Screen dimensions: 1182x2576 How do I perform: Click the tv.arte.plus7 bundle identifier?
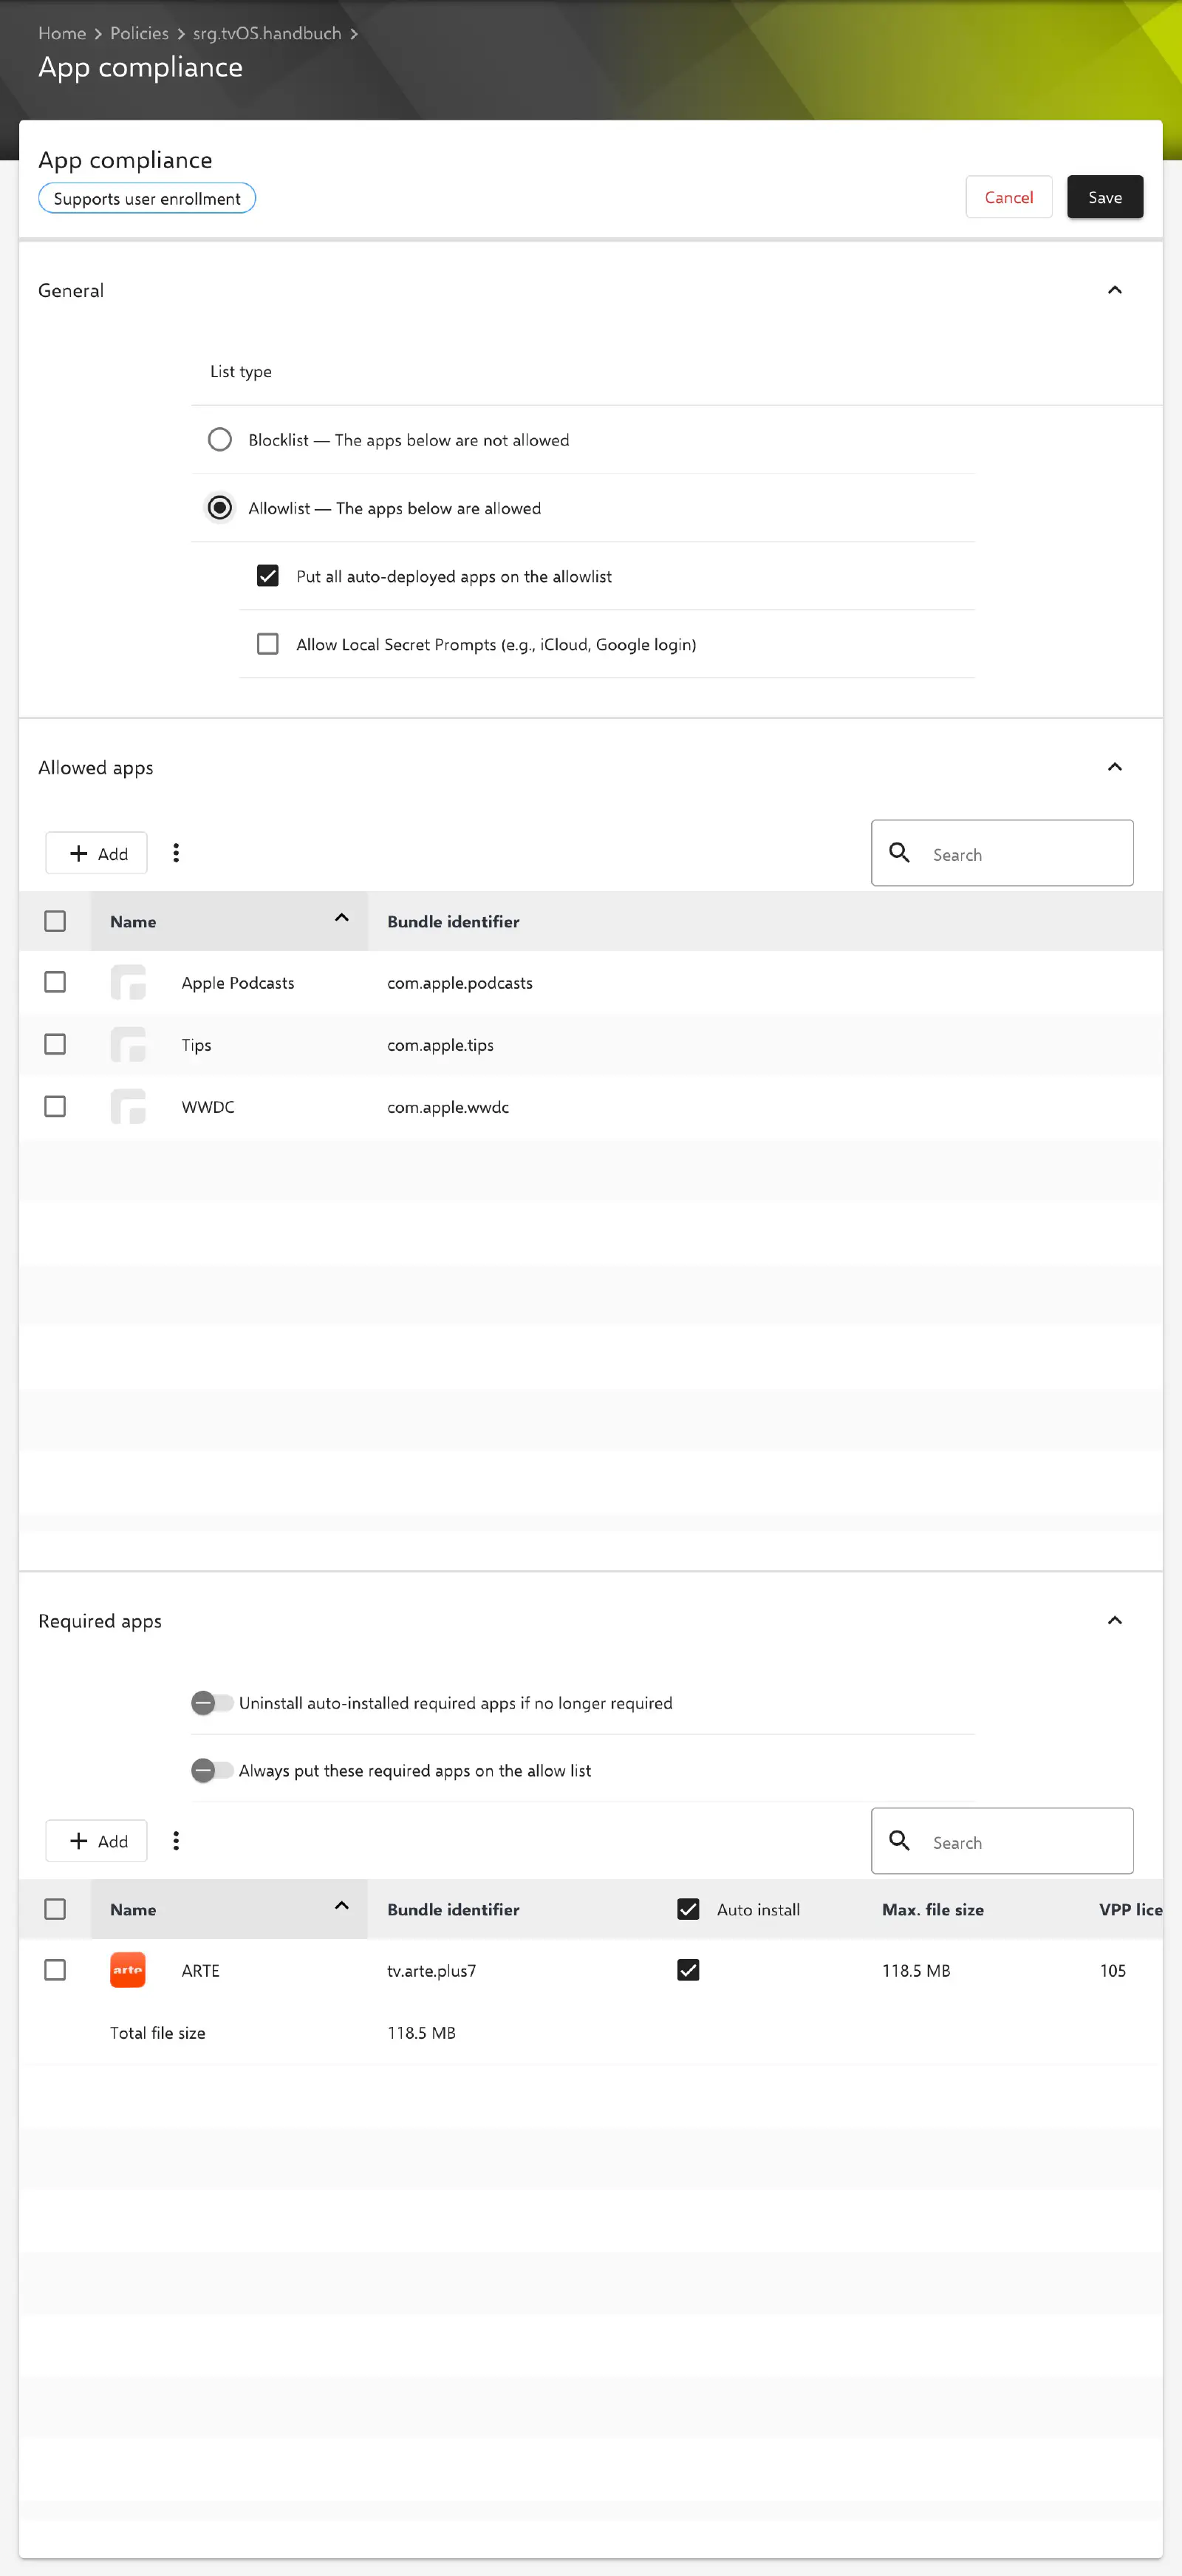(x=431, y=1970)
